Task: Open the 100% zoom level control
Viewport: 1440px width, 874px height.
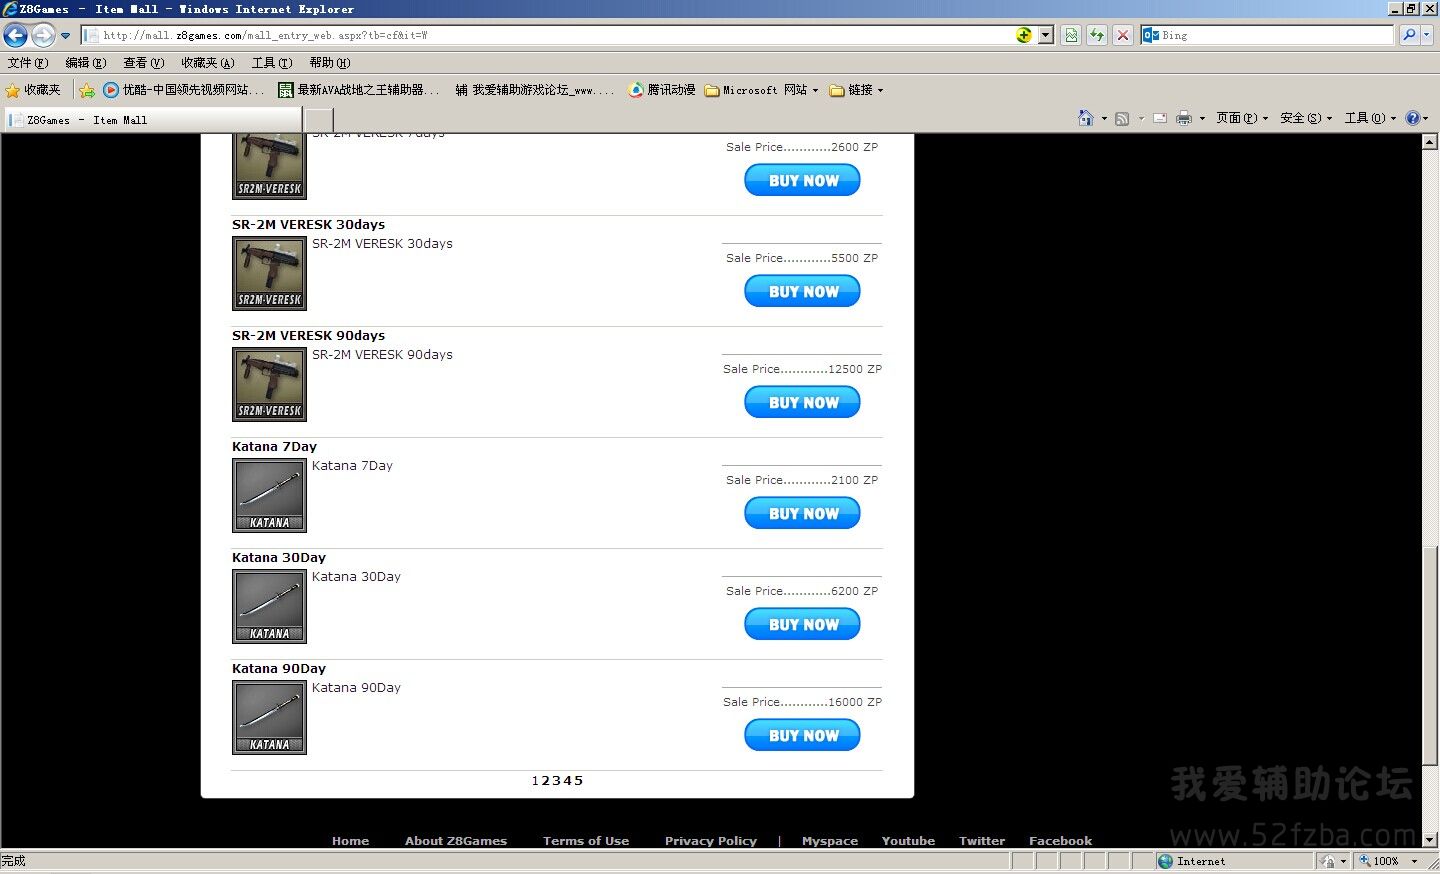Action: point(1389,861)
